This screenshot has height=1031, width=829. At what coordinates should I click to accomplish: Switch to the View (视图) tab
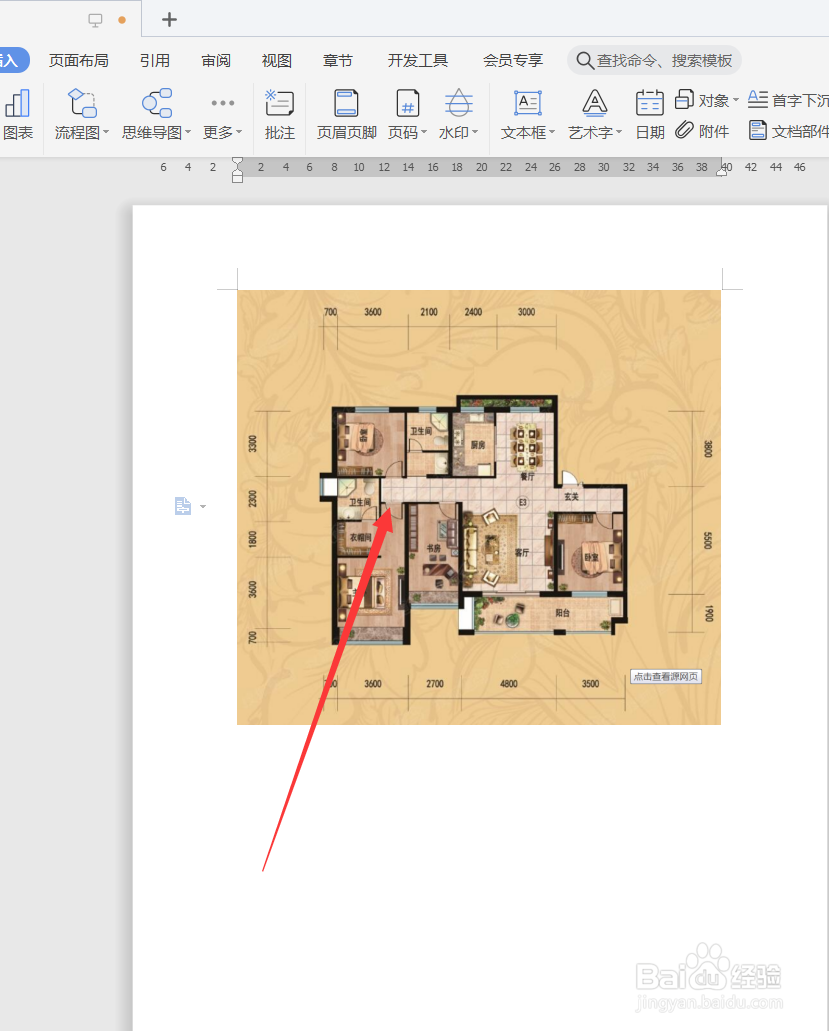[276, 60]
